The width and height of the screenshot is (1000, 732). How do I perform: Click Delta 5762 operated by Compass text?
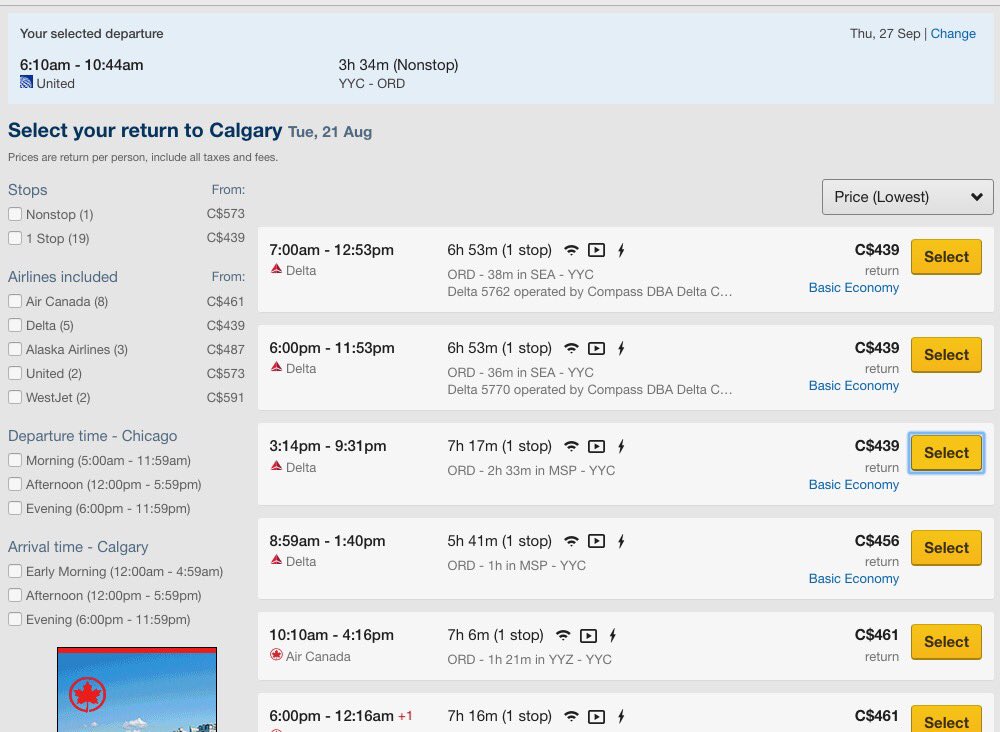pyautogui.click(x=589, y=292)
